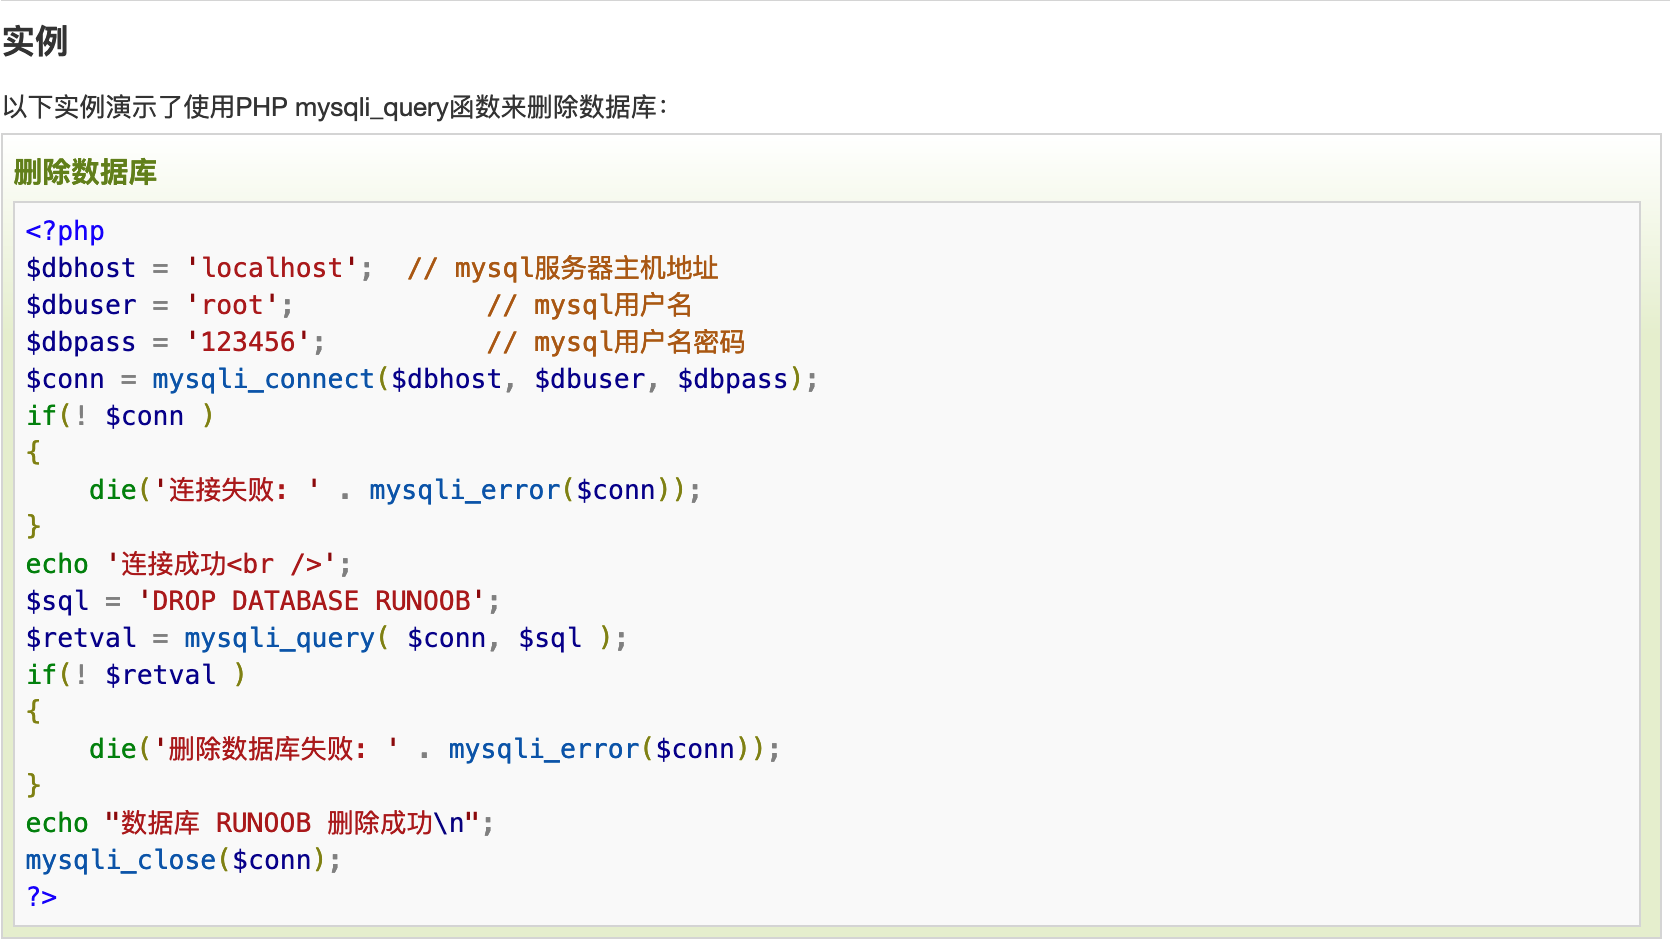Viewport: 1670px width, 952px height.
Task: Click the 'if(! $retval )' line
Action: 136,675
